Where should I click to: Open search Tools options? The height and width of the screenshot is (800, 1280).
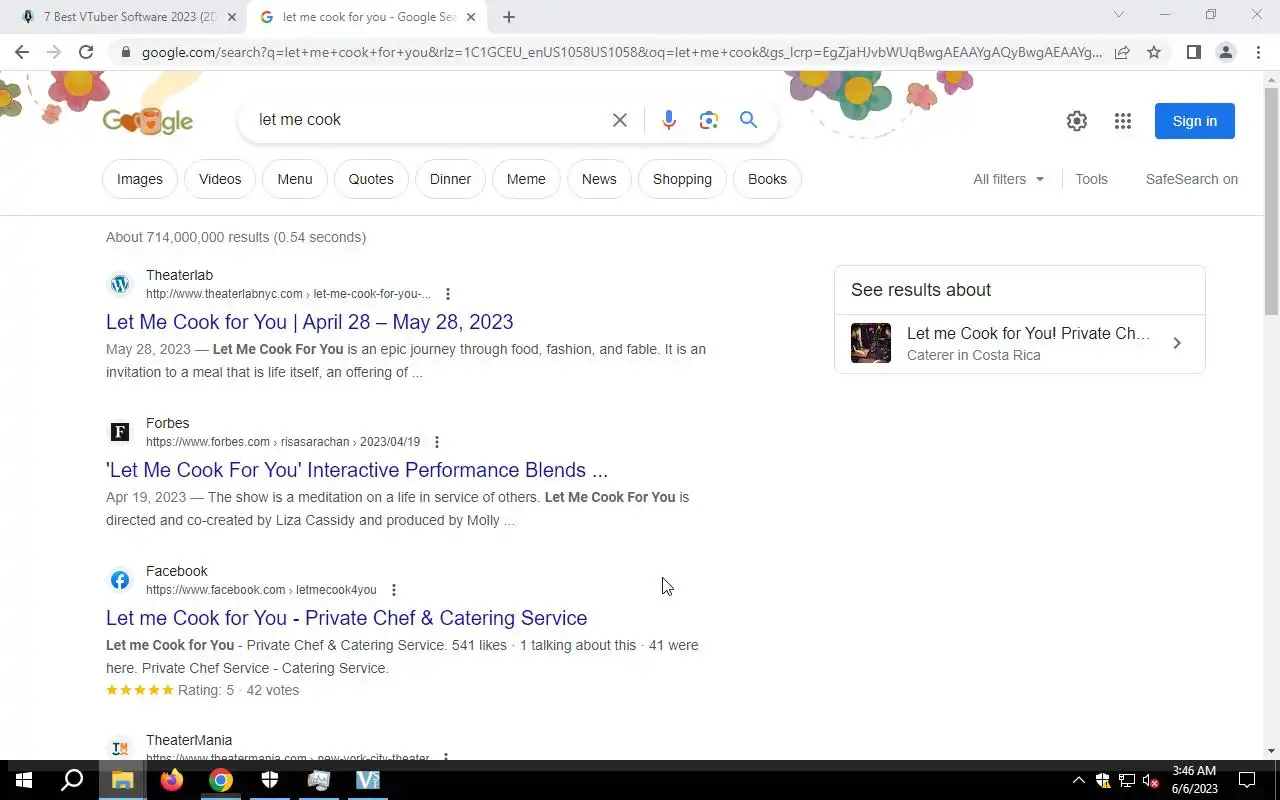click(1091, 179)
